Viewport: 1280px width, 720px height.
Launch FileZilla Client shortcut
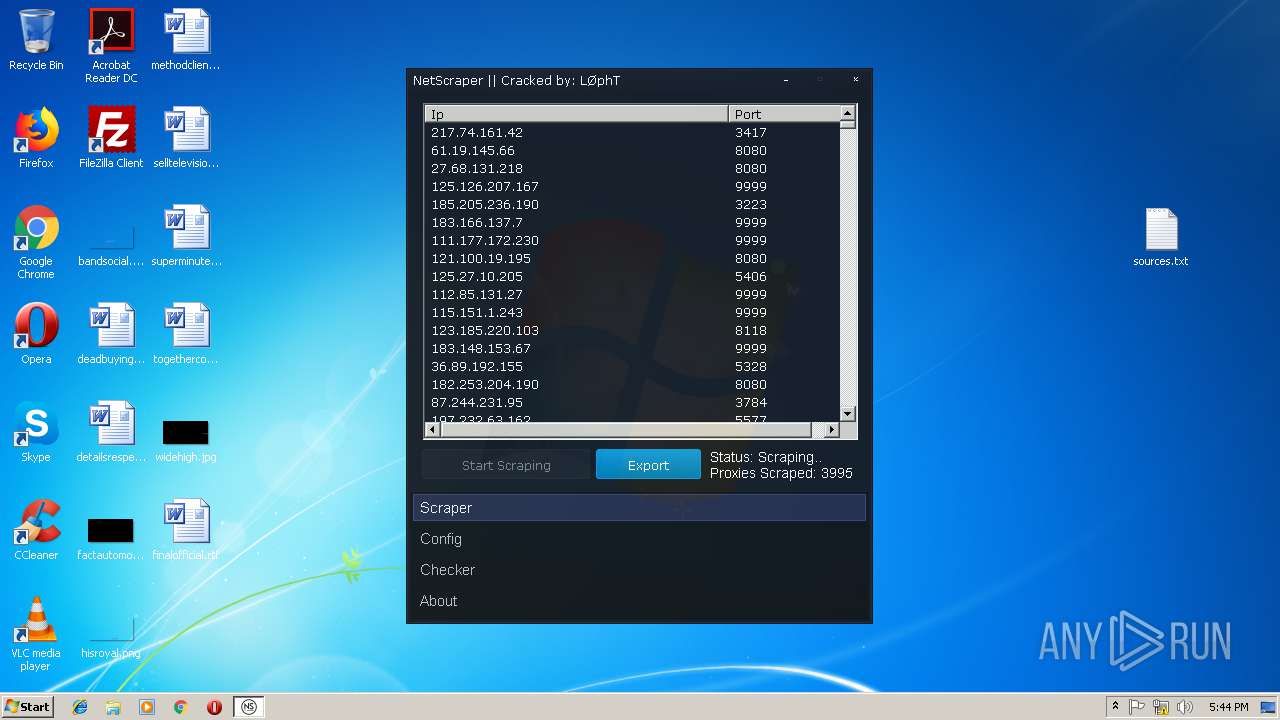(111, 138)
